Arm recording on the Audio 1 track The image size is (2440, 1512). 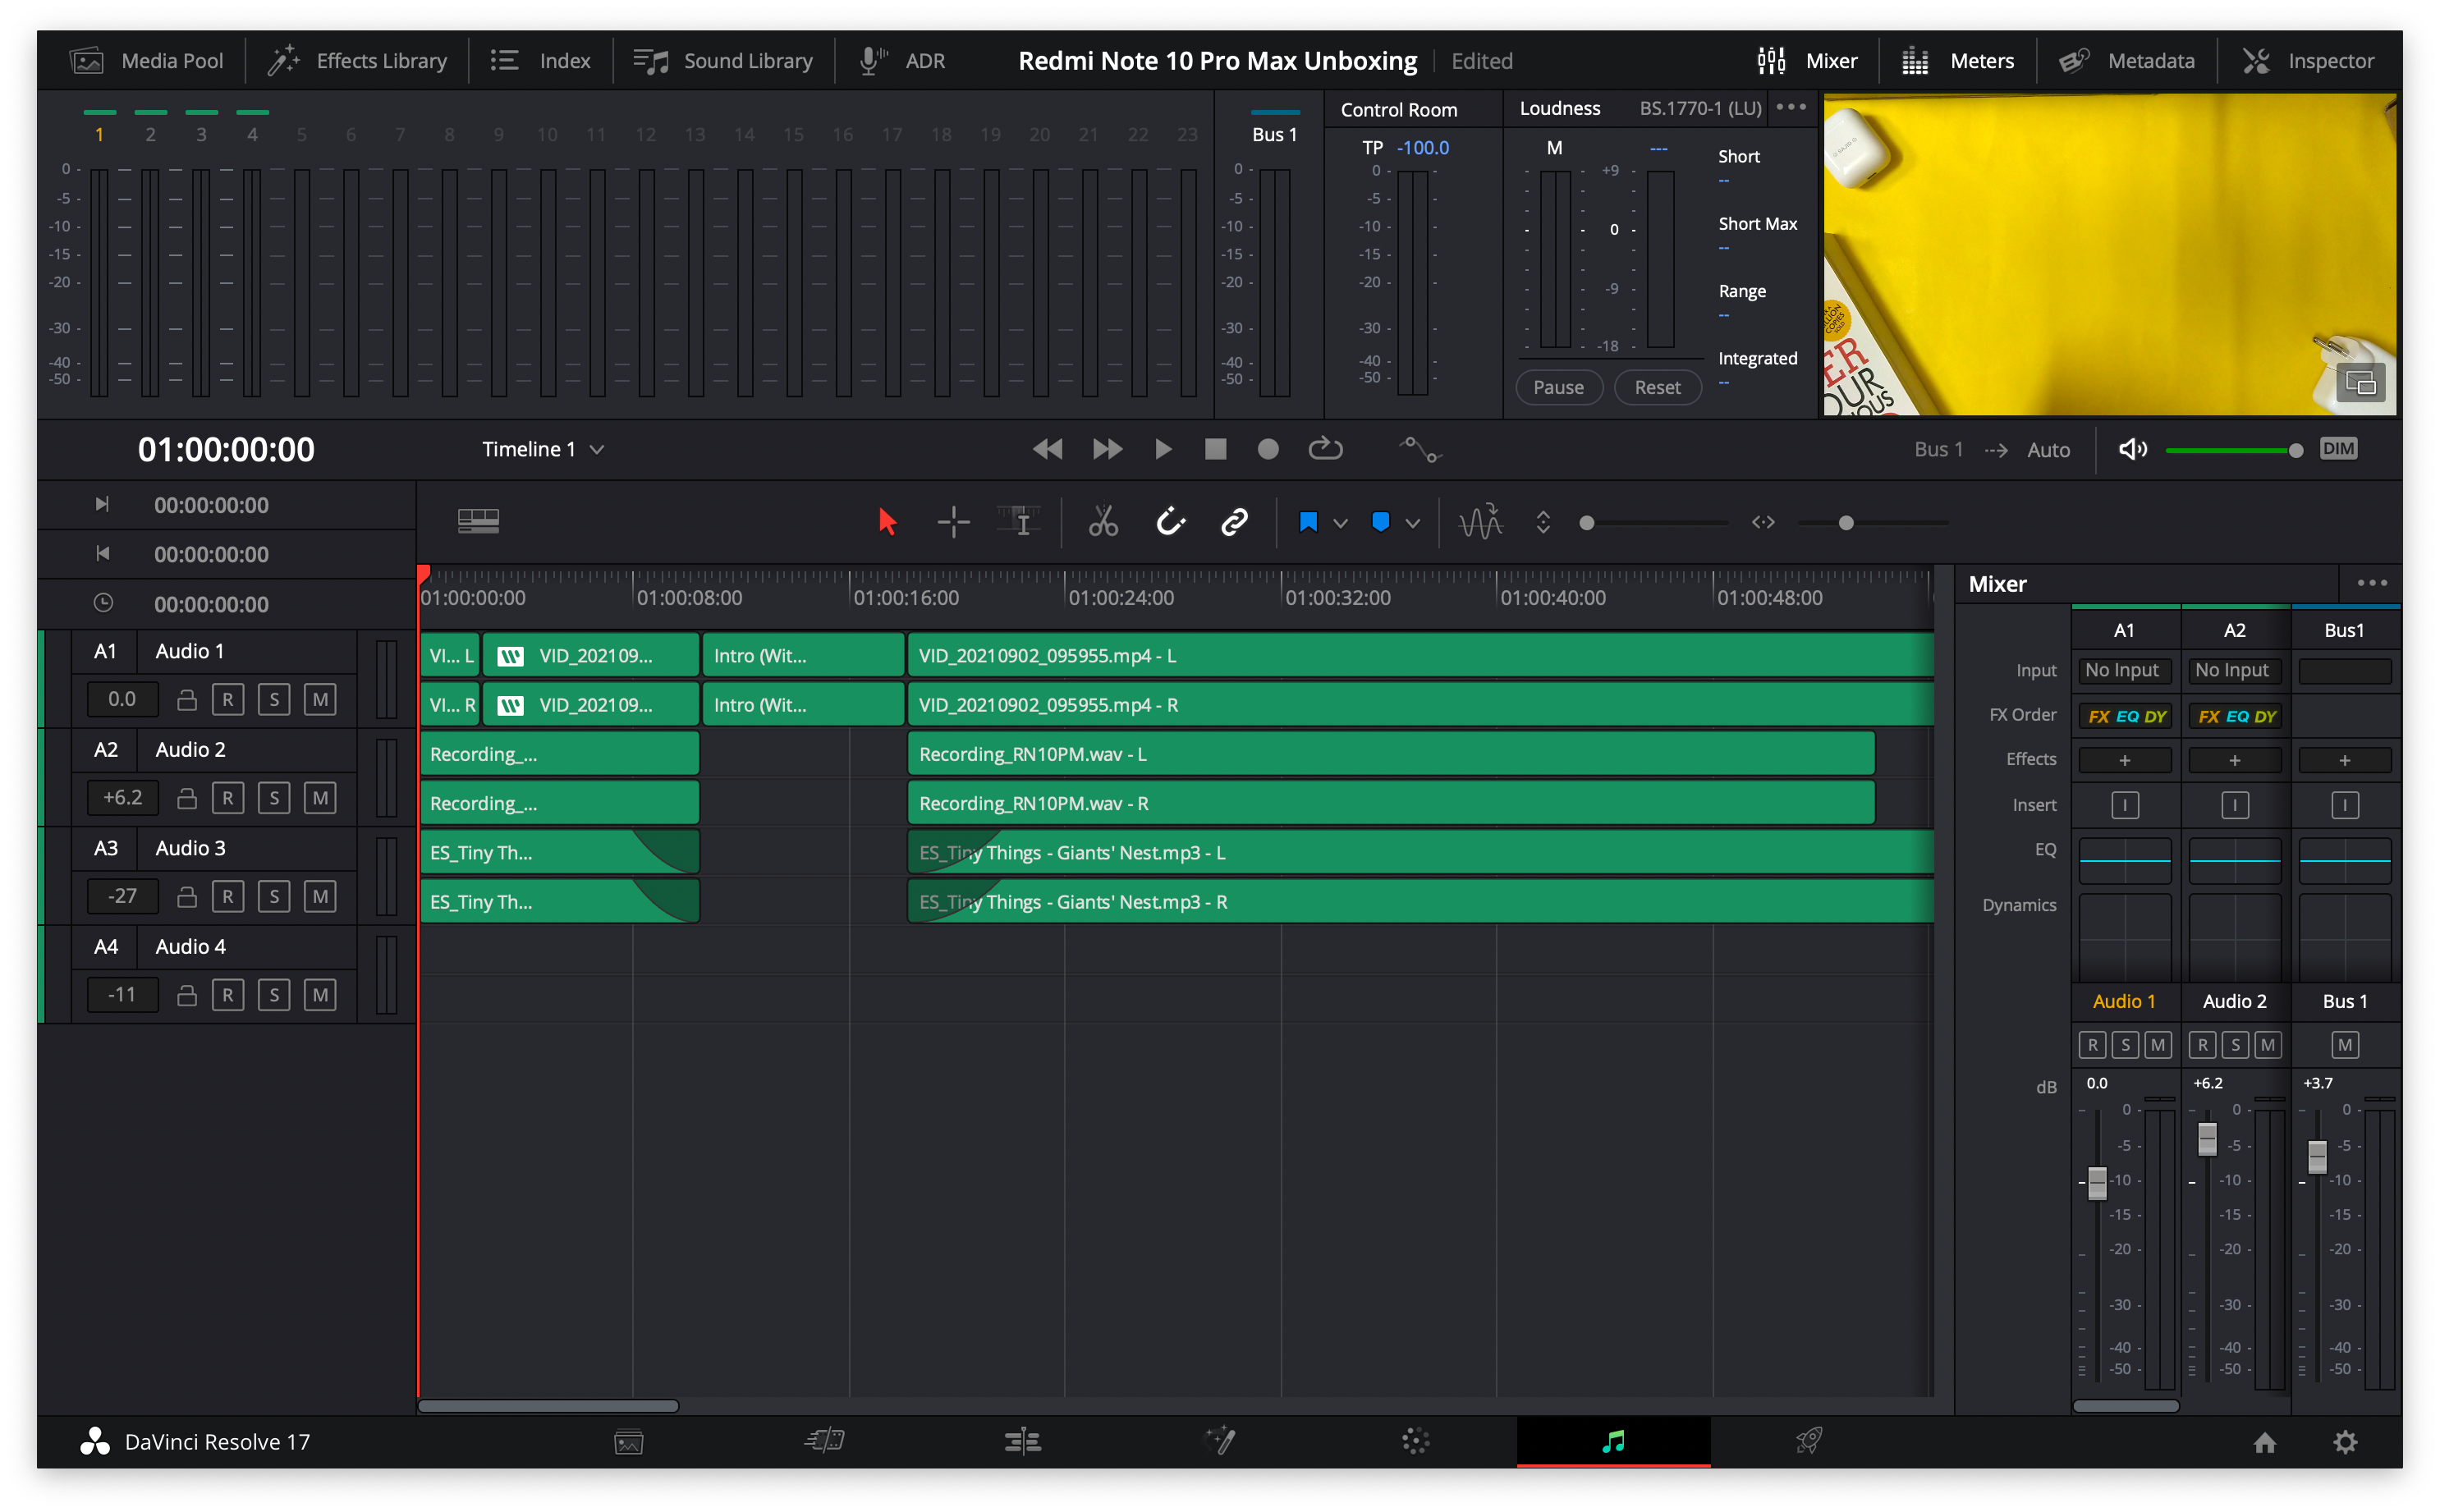tap(228, 699)
